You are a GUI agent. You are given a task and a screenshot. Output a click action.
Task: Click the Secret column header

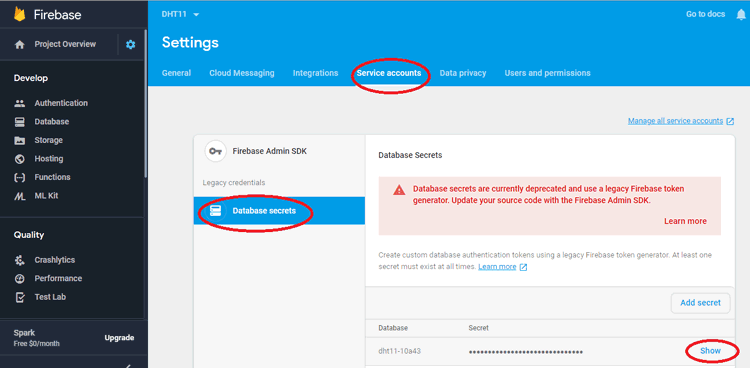[478, 328]
